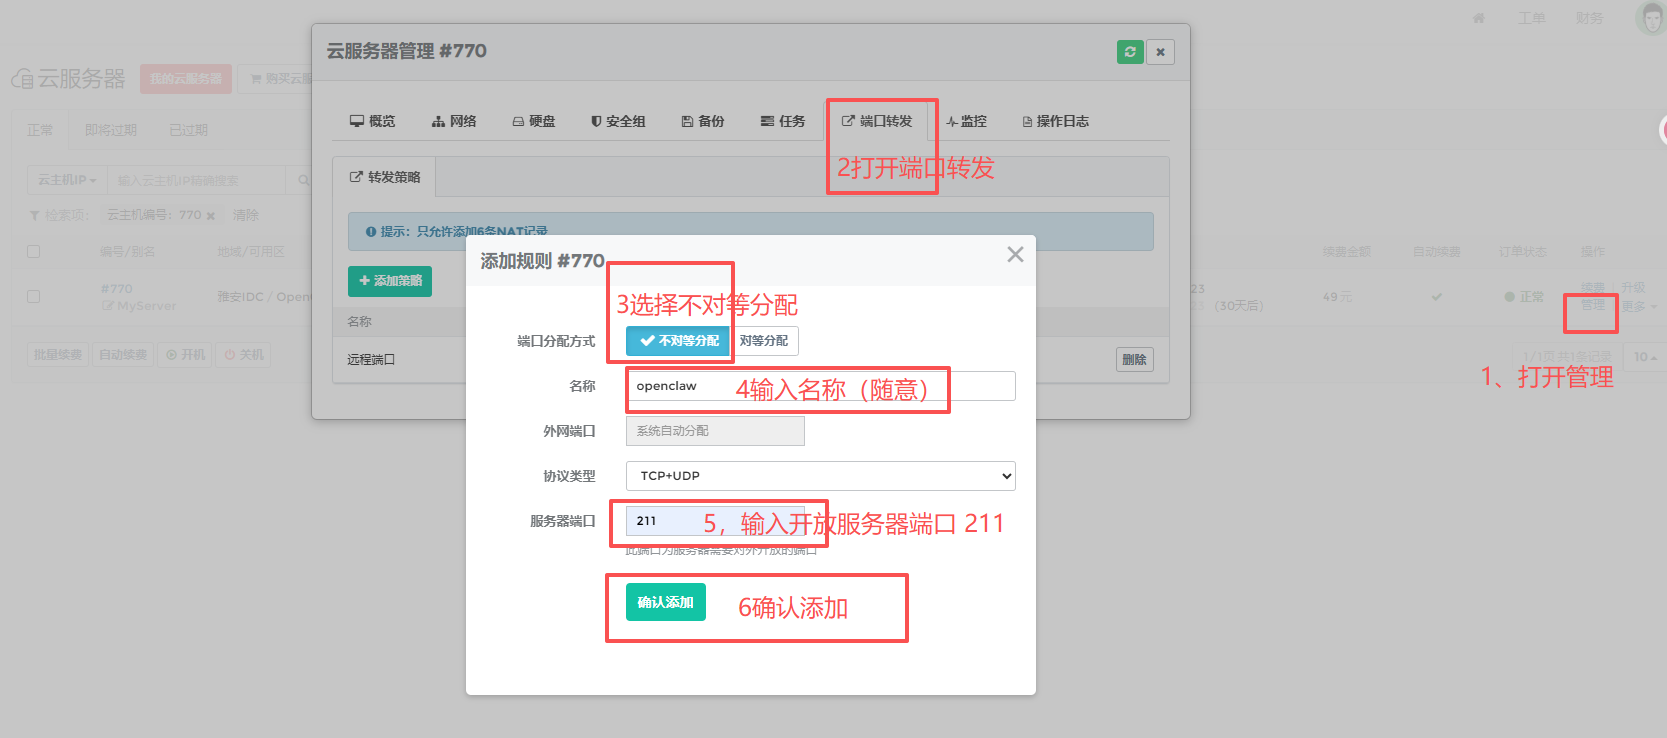This screenshot has width=1667, height=738.
Task: Click the 管理 link for server #770
Action: pos(1593,305)
